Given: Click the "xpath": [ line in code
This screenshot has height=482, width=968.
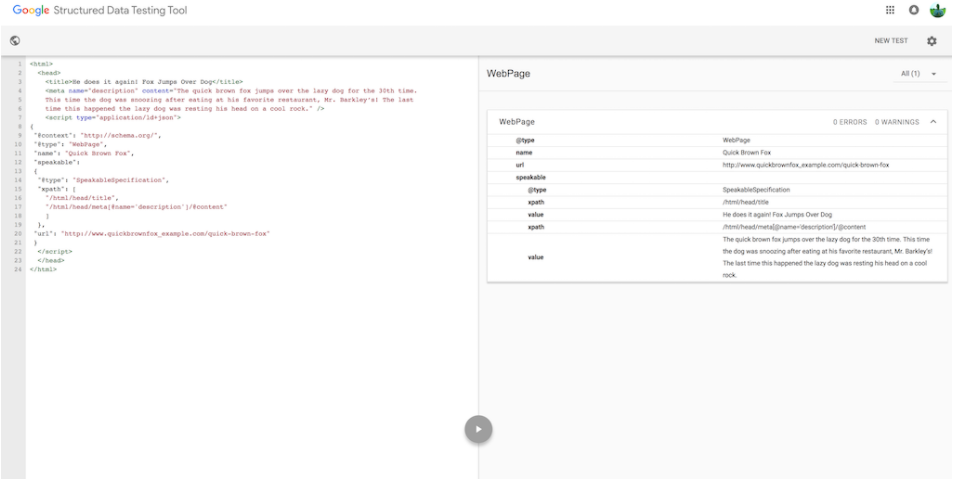Looking at the screenshot, I should click(56, 189).
